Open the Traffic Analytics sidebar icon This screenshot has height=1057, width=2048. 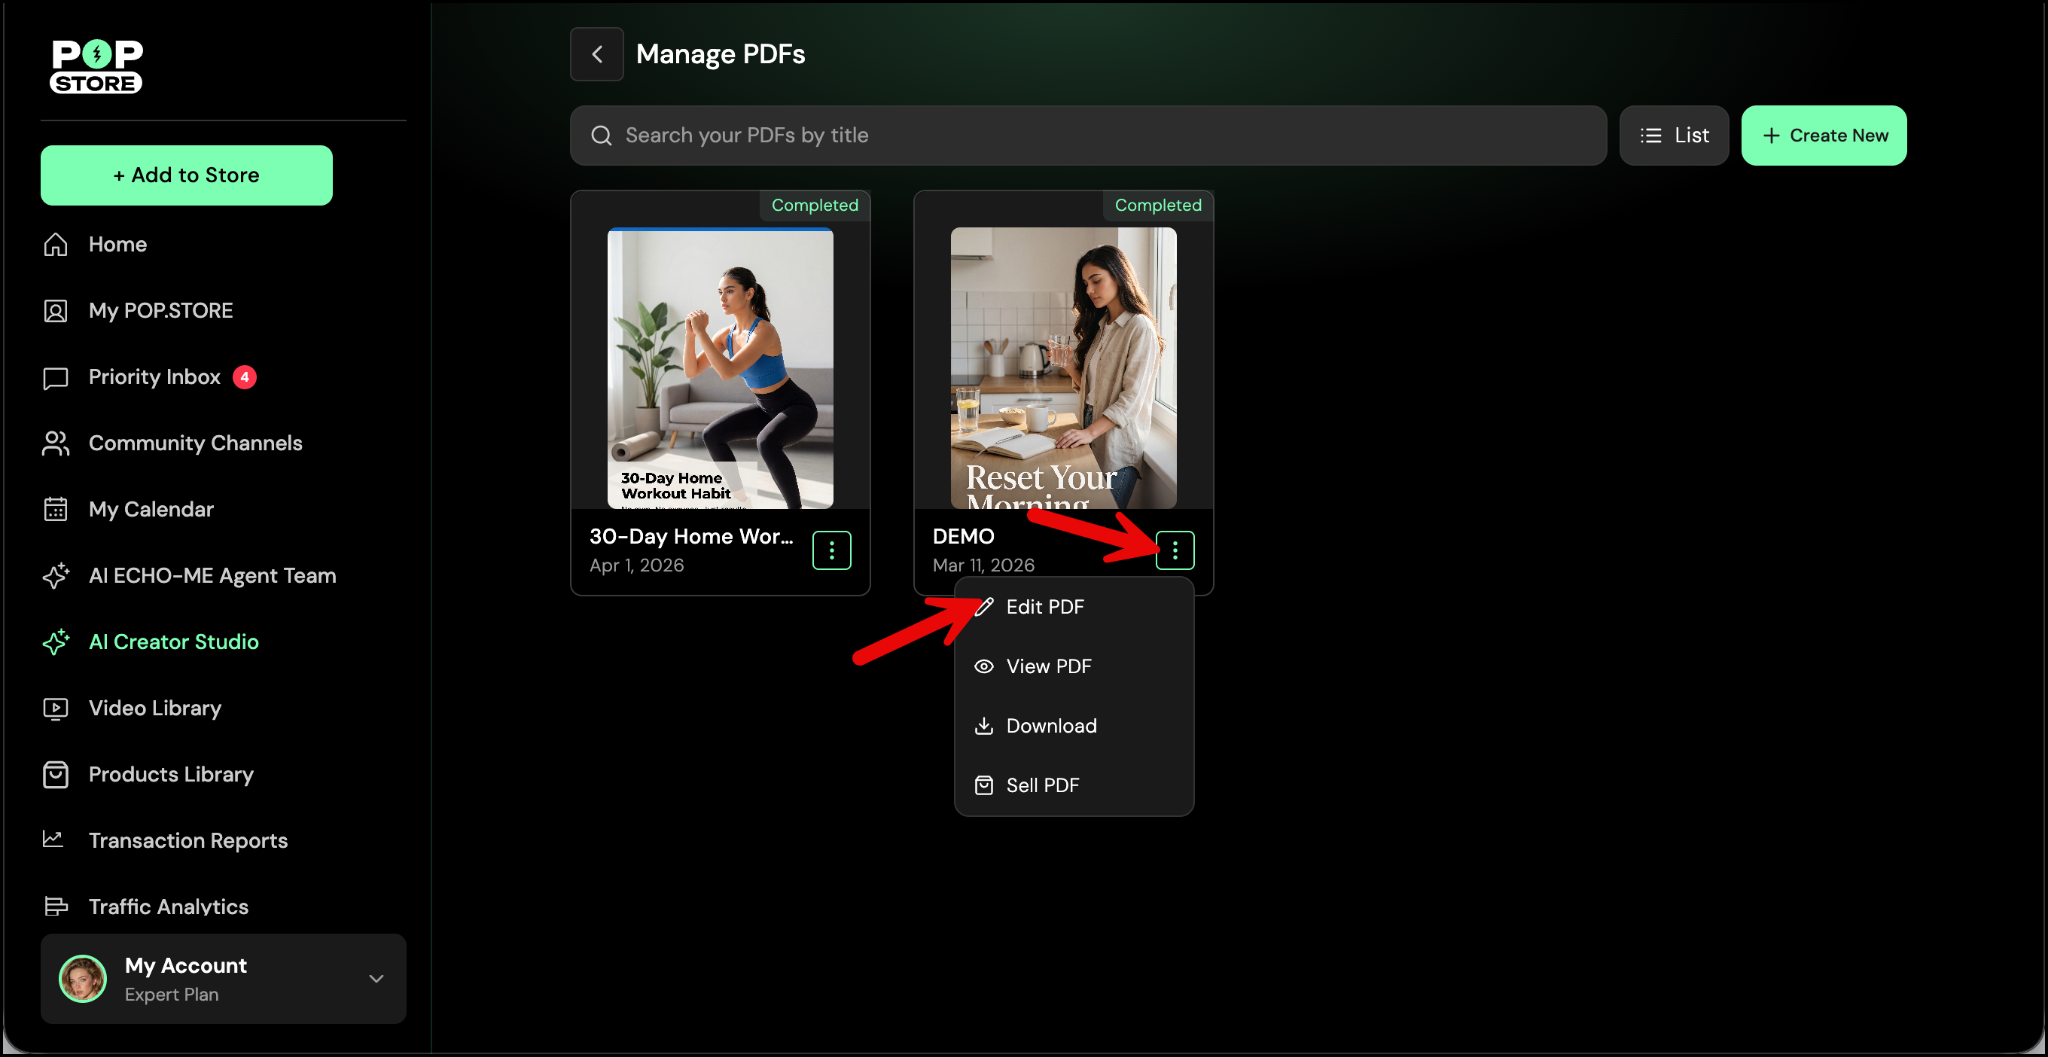coord(56,907)
